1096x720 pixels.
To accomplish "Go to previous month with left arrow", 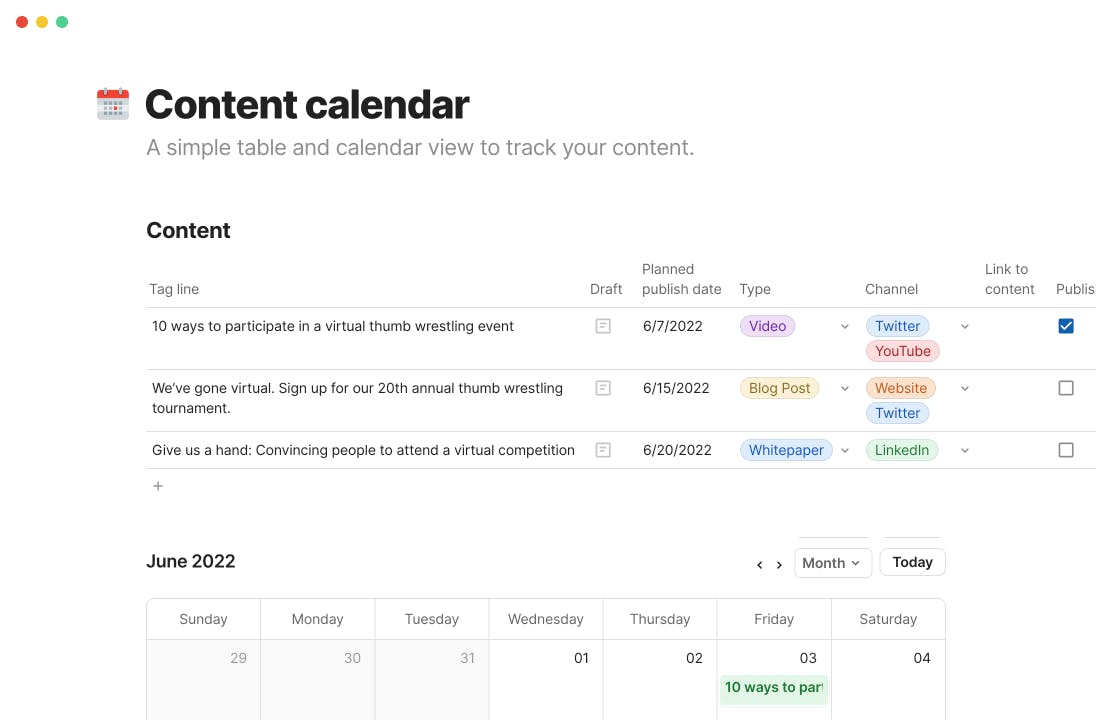I will pyautogui.click(x=760, y=564).
